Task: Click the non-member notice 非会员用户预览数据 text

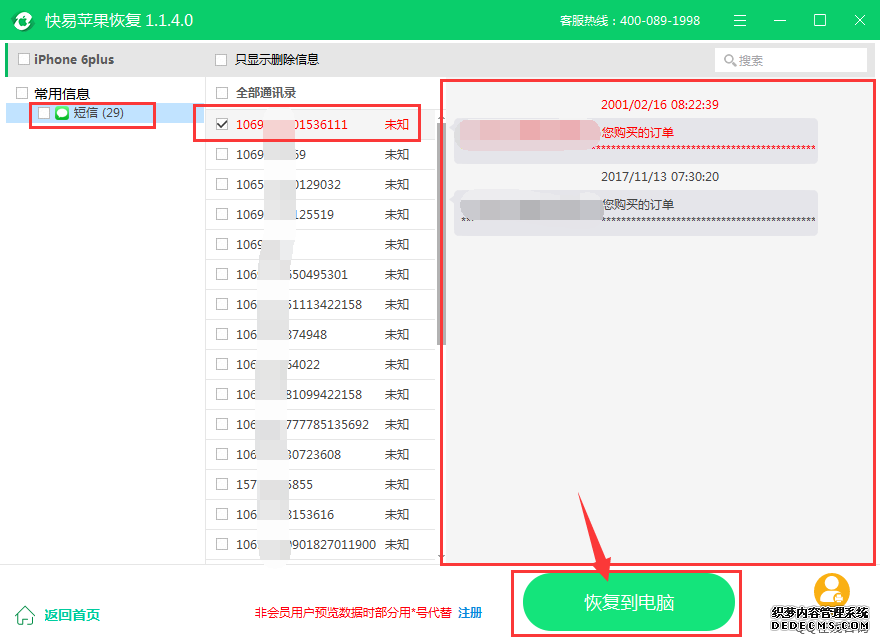Action: [x=353, y=612]
